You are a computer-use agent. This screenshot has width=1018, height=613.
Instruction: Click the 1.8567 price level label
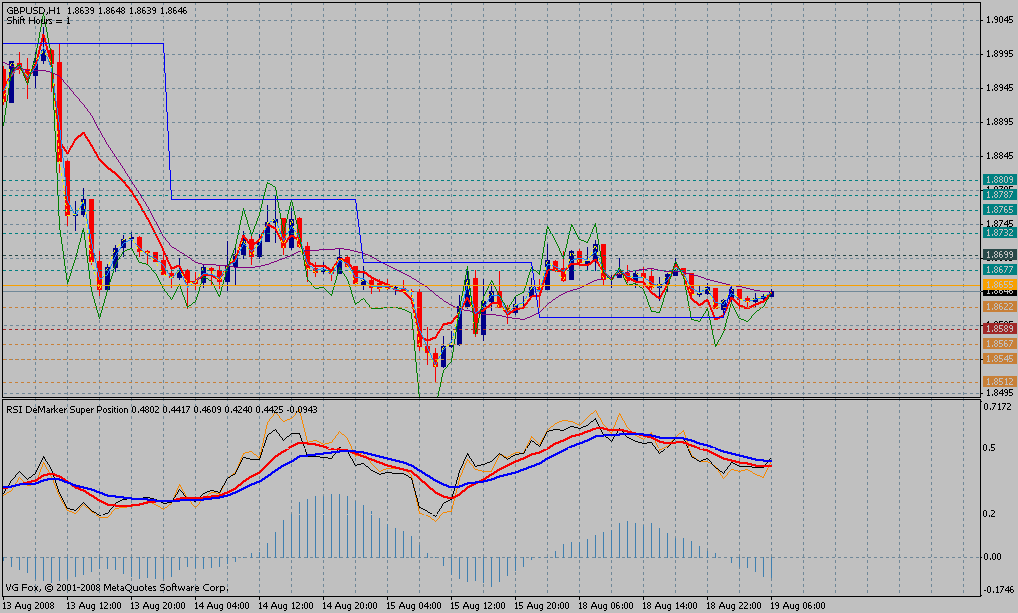[x=999, y=343]
